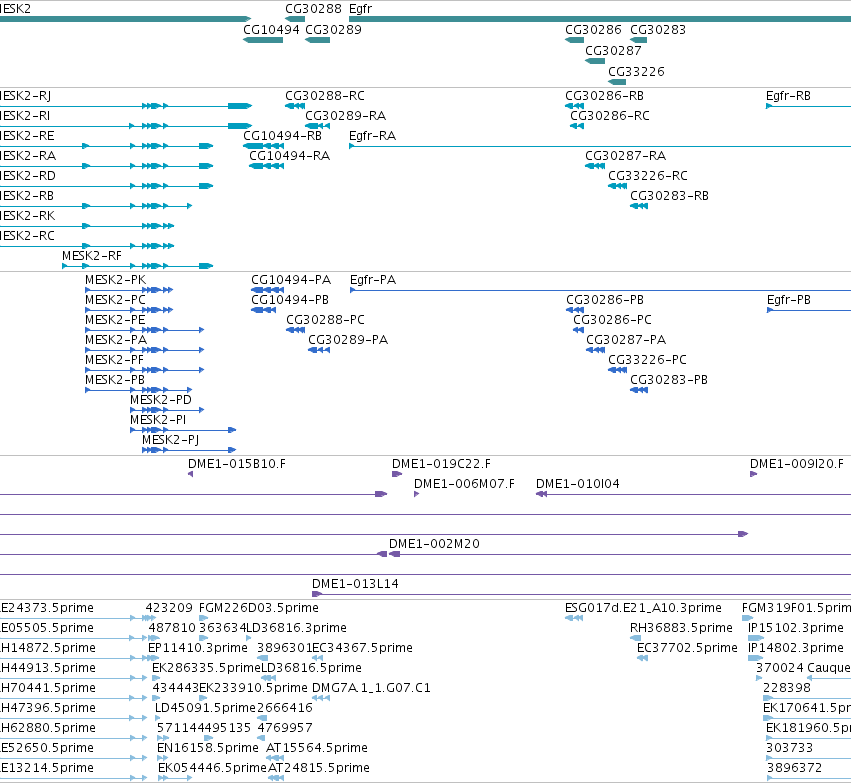Screen dimensions: 851x783
Task: Click EST EP11410.3prime
Action: point(198,648)
